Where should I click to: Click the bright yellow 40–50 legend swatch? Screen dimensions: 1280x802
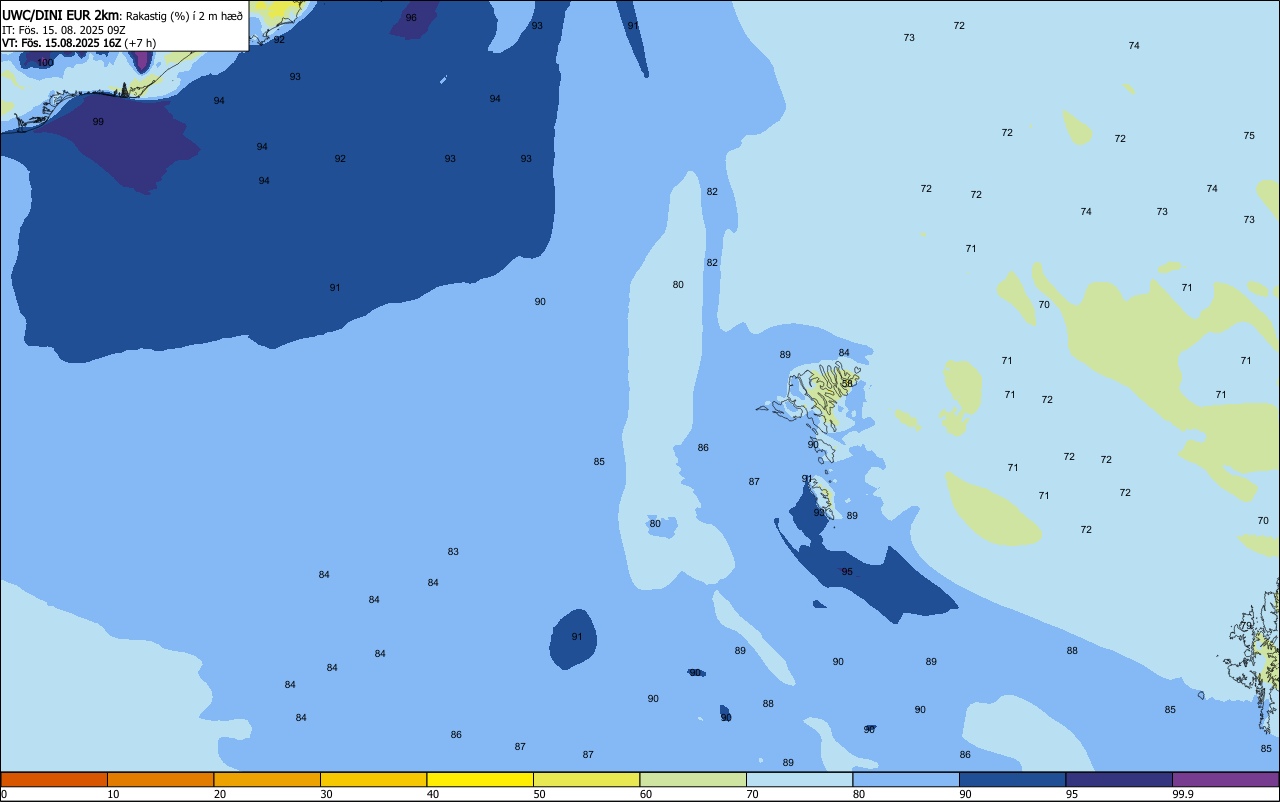tap(480, 779)
